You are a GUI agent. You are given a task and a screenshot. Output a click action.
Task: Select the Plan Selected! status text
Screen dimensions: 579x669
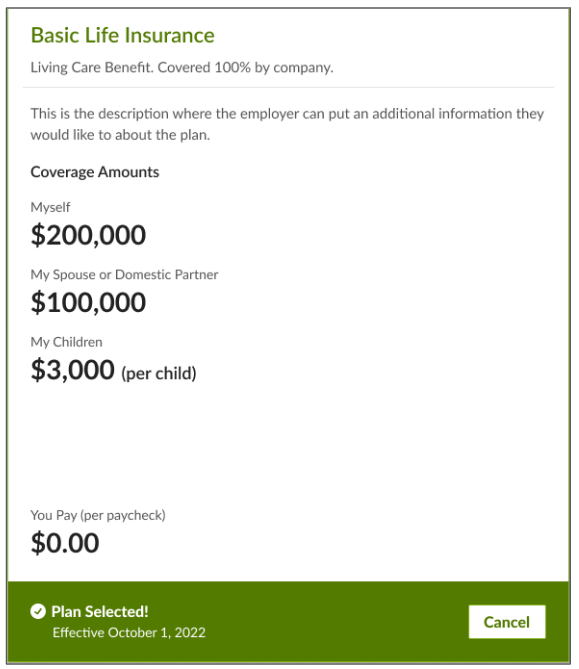[100, 611]
